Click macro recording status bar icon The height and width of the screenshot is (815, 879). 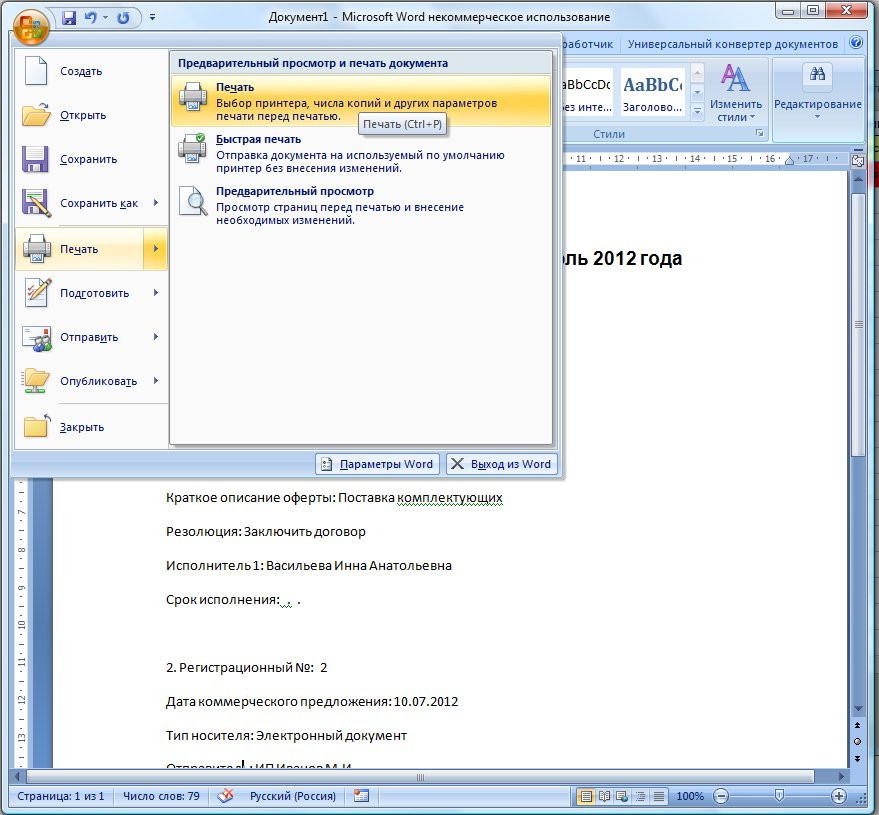coord(362,796)
